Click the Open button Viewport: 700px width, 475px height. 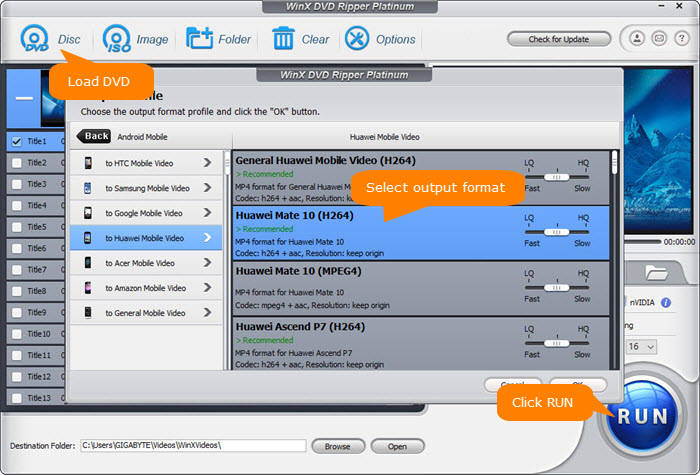point(397,446)
